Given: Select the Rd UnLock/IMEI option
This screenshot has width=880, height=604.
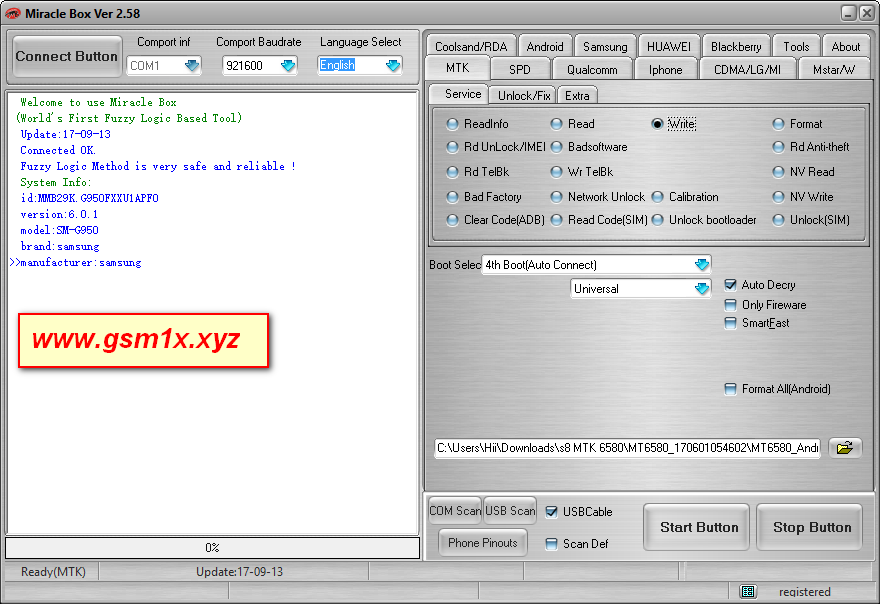Looking at the screenshot, I should pyautogui.click(x=452, y=147).
